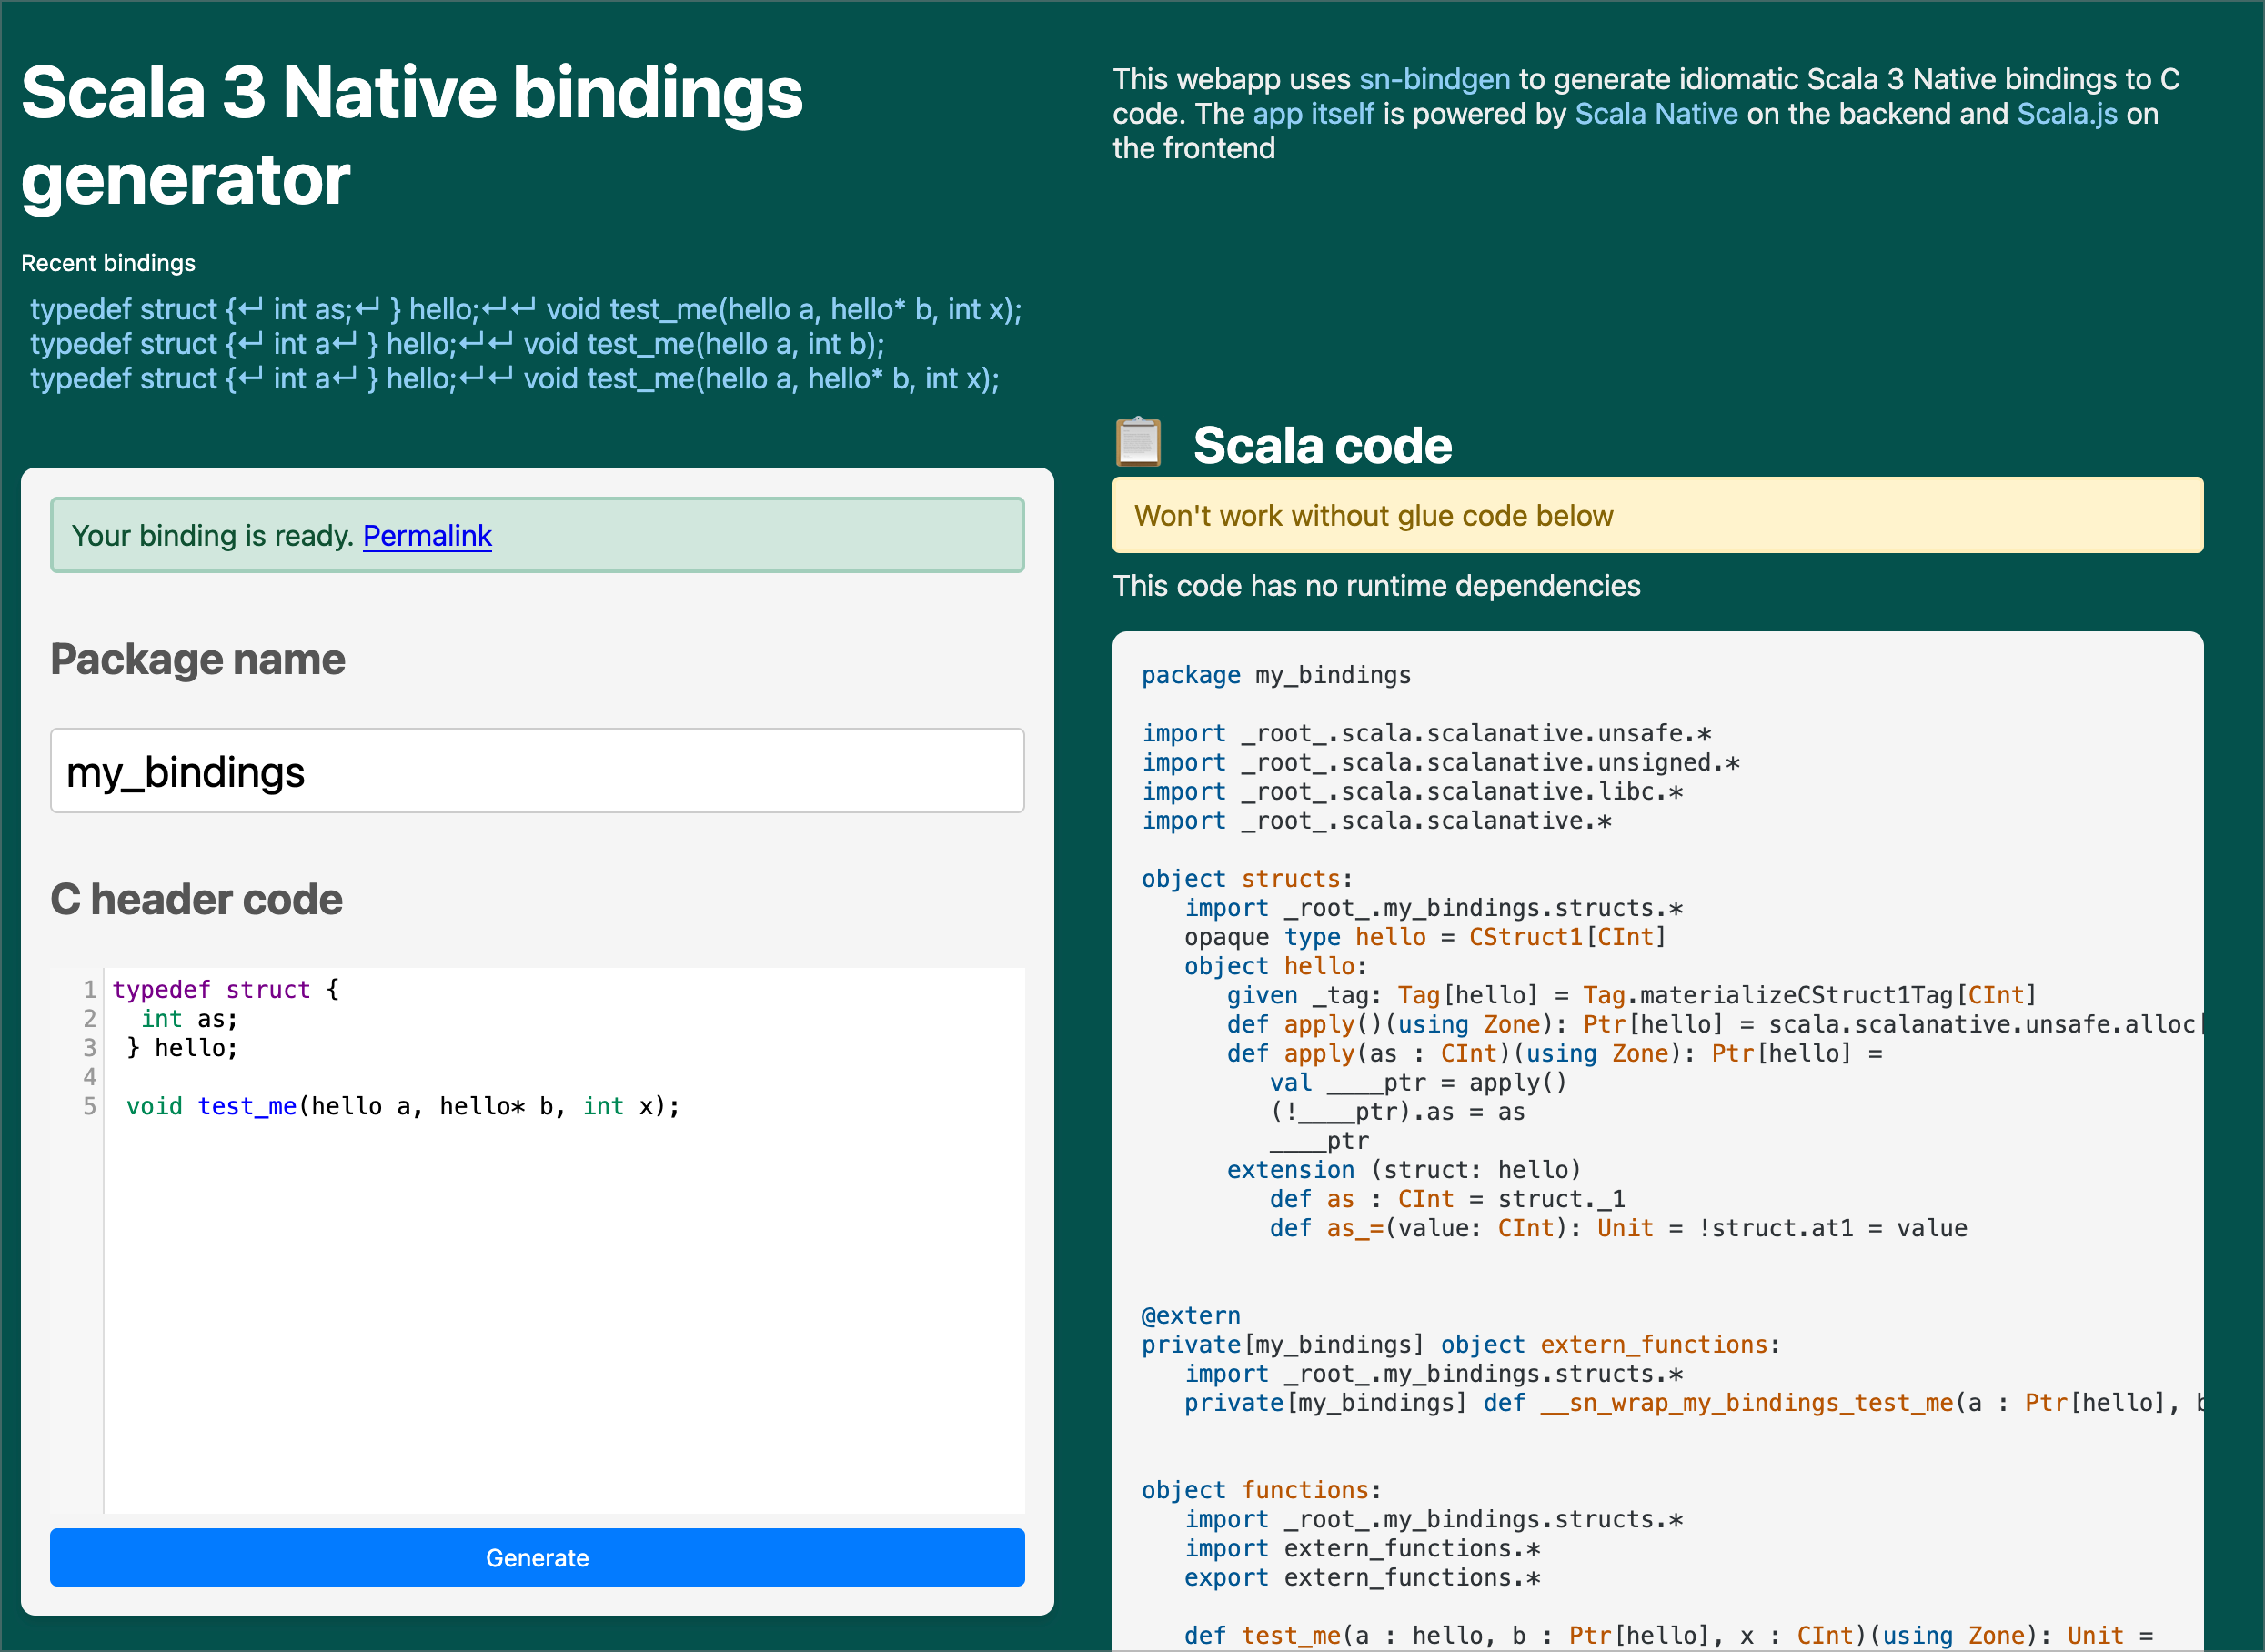Click the clipboard icon beside Scala code heading

pyautogui.click(x=1139, y=443)
